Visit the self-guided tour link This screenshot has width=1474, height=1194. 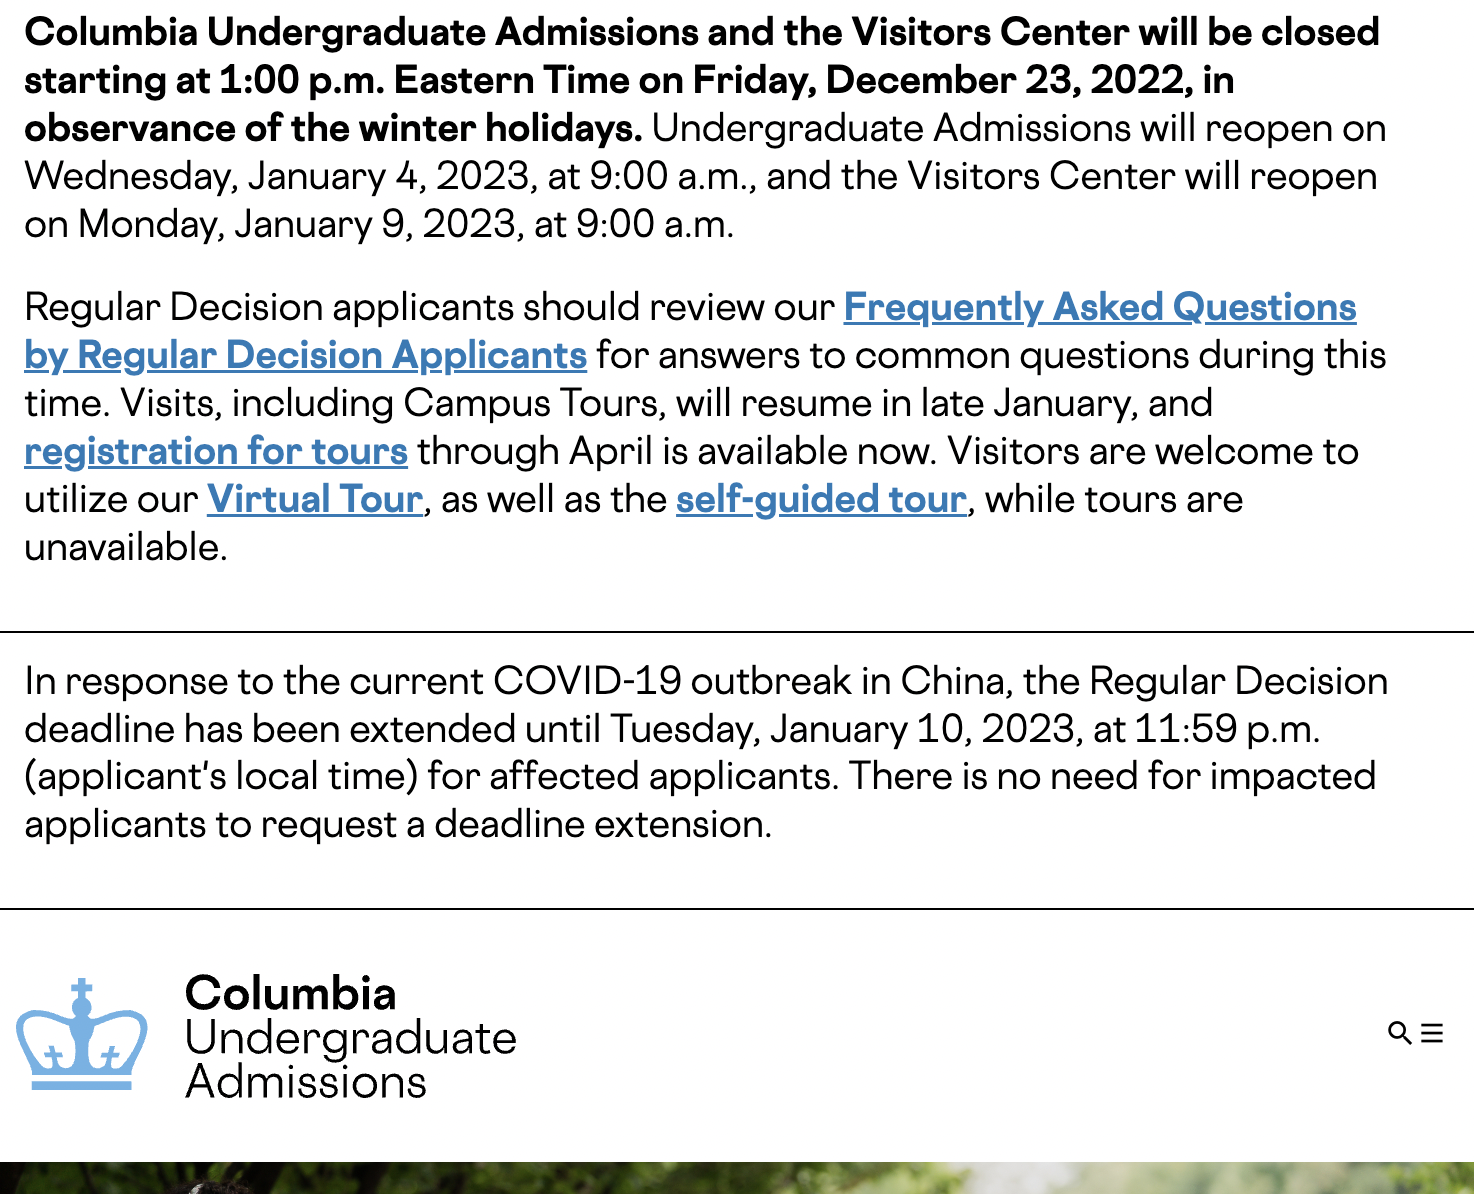[821, 499]
